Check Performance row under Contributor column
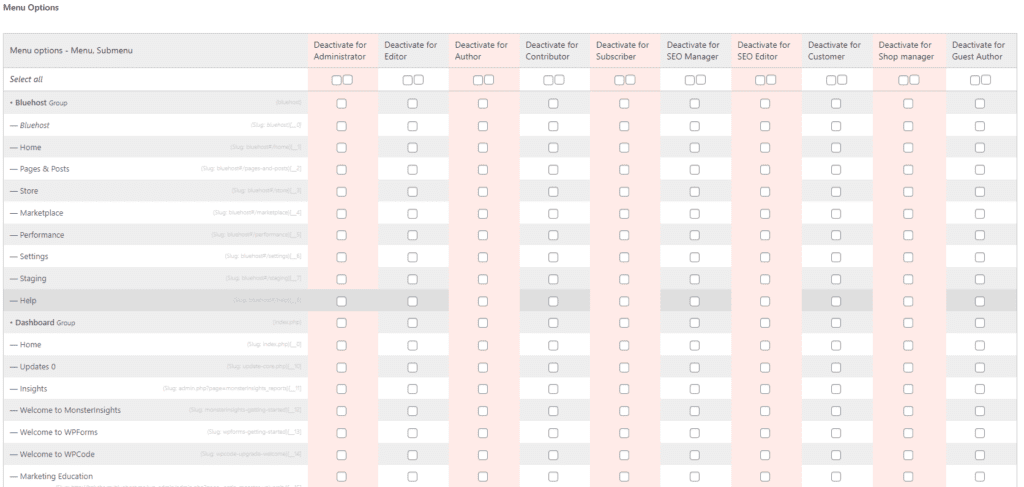The width and height of the screenshot is (1024, 487). click(x=553, y=235)
